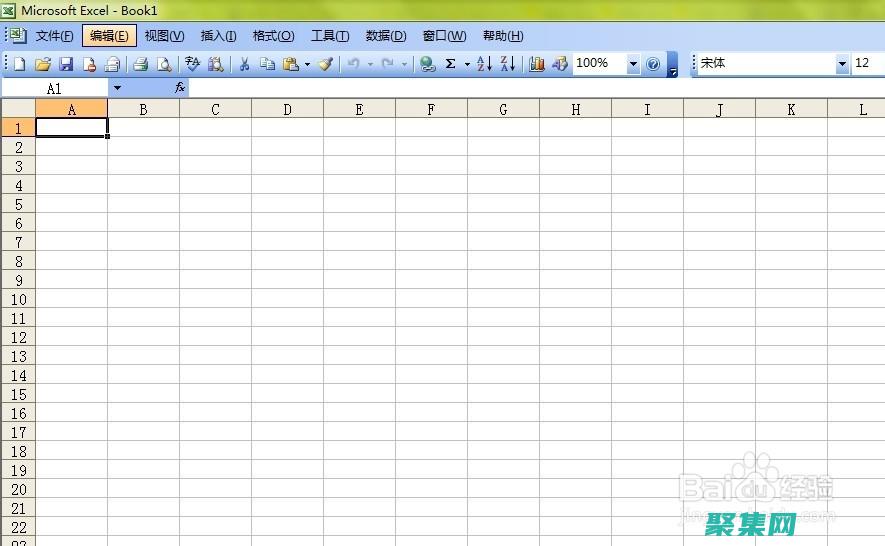Open the 帮助(H) menu
The width and height of the screenshot is (885, 546).
[x=503, y=36]
